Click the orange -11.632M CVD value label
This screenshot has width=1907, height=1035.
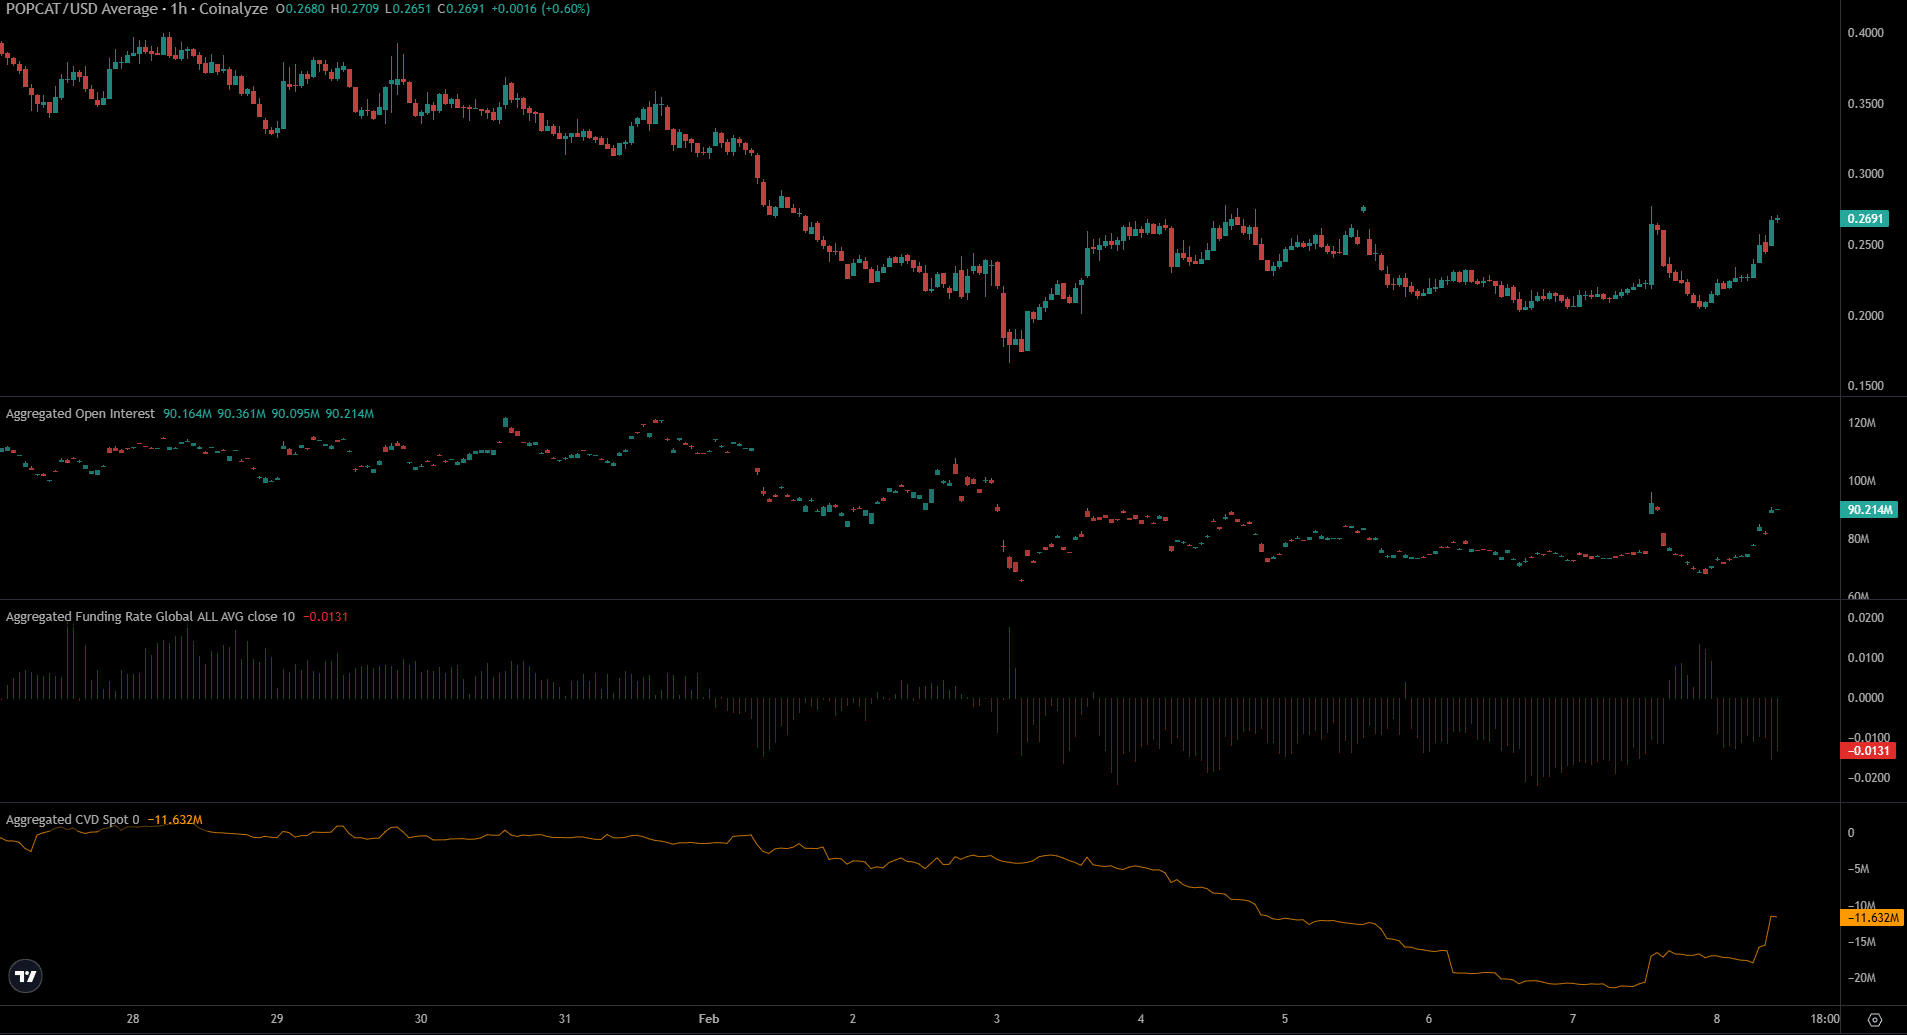coord(1871,918)
